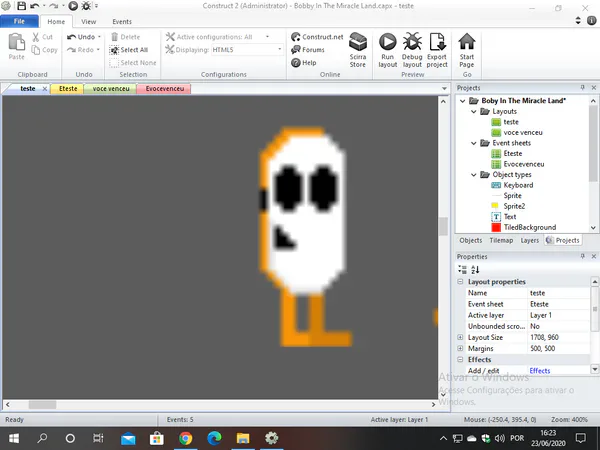Click the quick-access Run layout play icon

pos(73,6)
